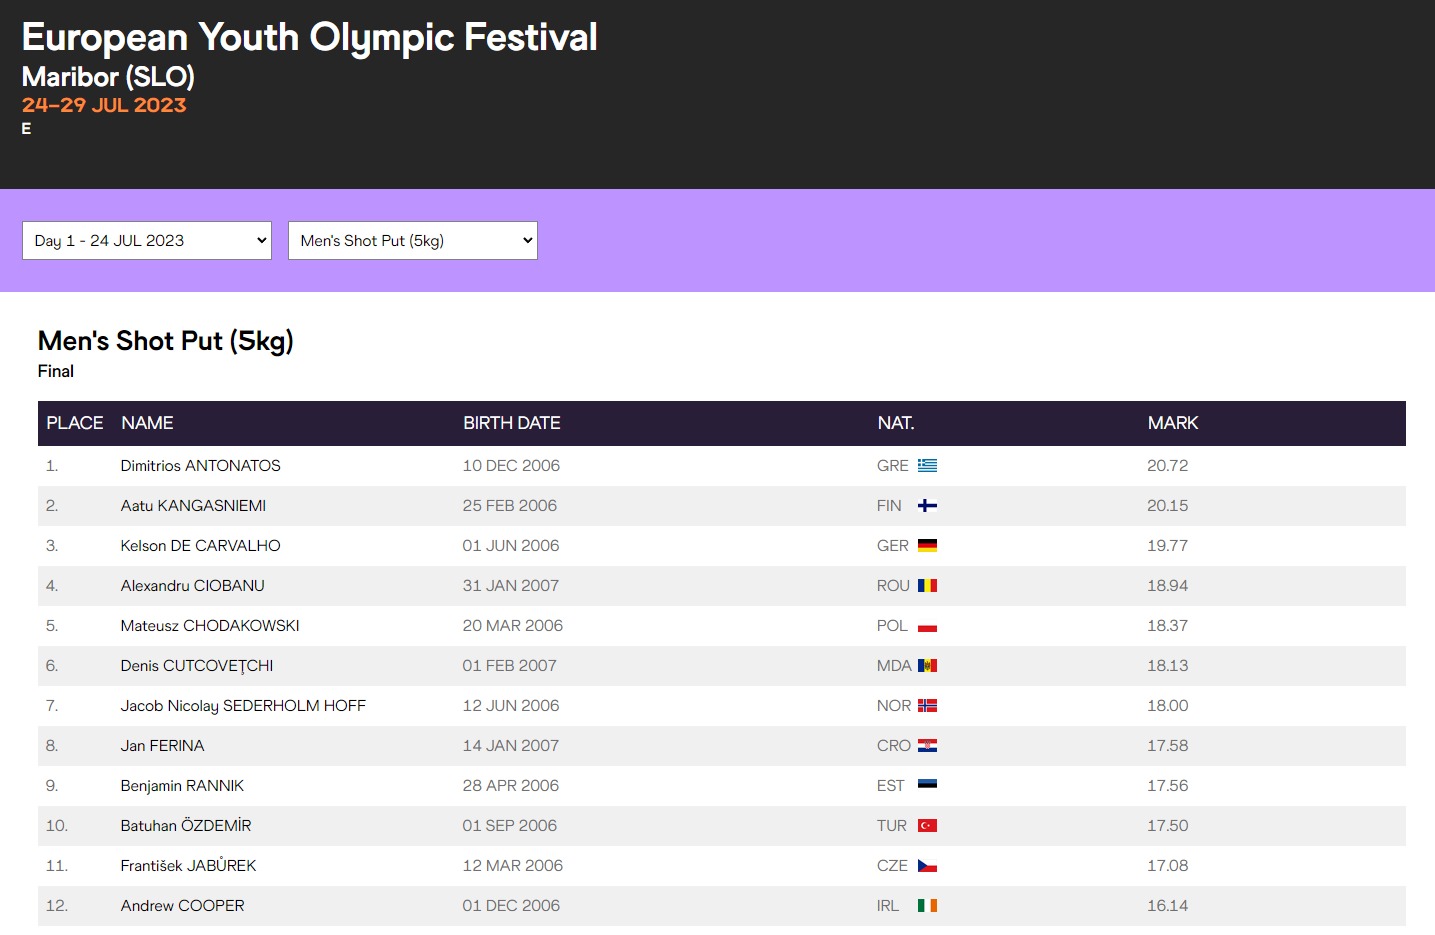The image size is (1435, 935).
Task: Click the mark 18.94
Action: click(1168, 585)
